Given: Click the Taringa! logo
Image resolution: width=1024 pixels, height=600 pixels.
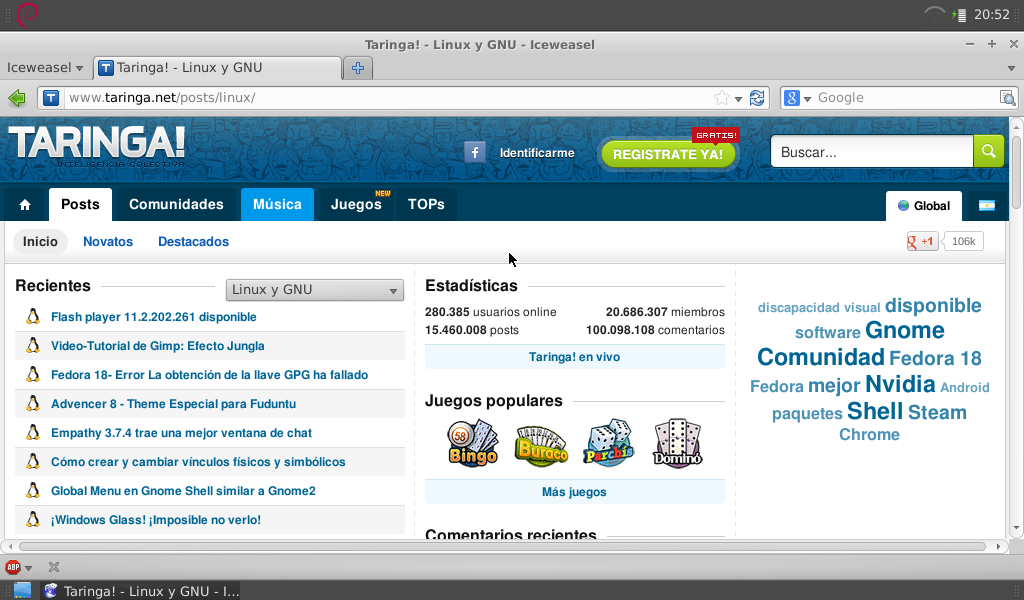Looking at the screenshot, I should click(x=97, y=146).
